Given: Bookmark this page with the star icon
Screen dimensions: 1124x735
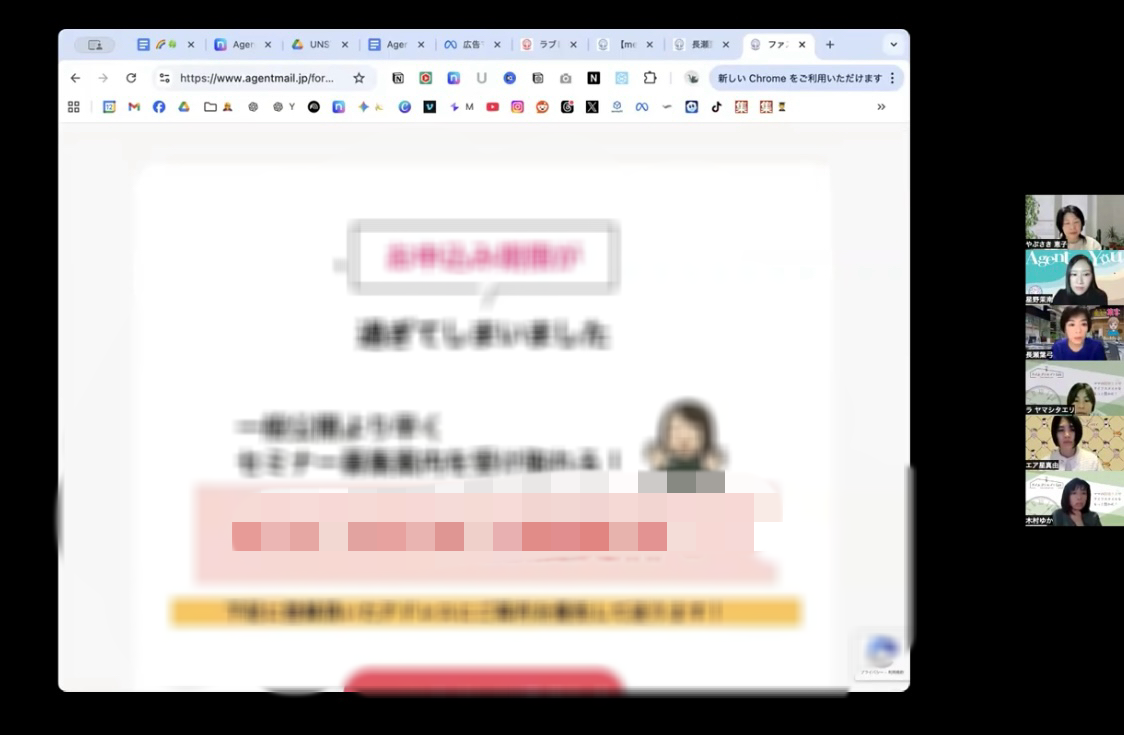Looking at the screenshot, I should coord(359,78).
